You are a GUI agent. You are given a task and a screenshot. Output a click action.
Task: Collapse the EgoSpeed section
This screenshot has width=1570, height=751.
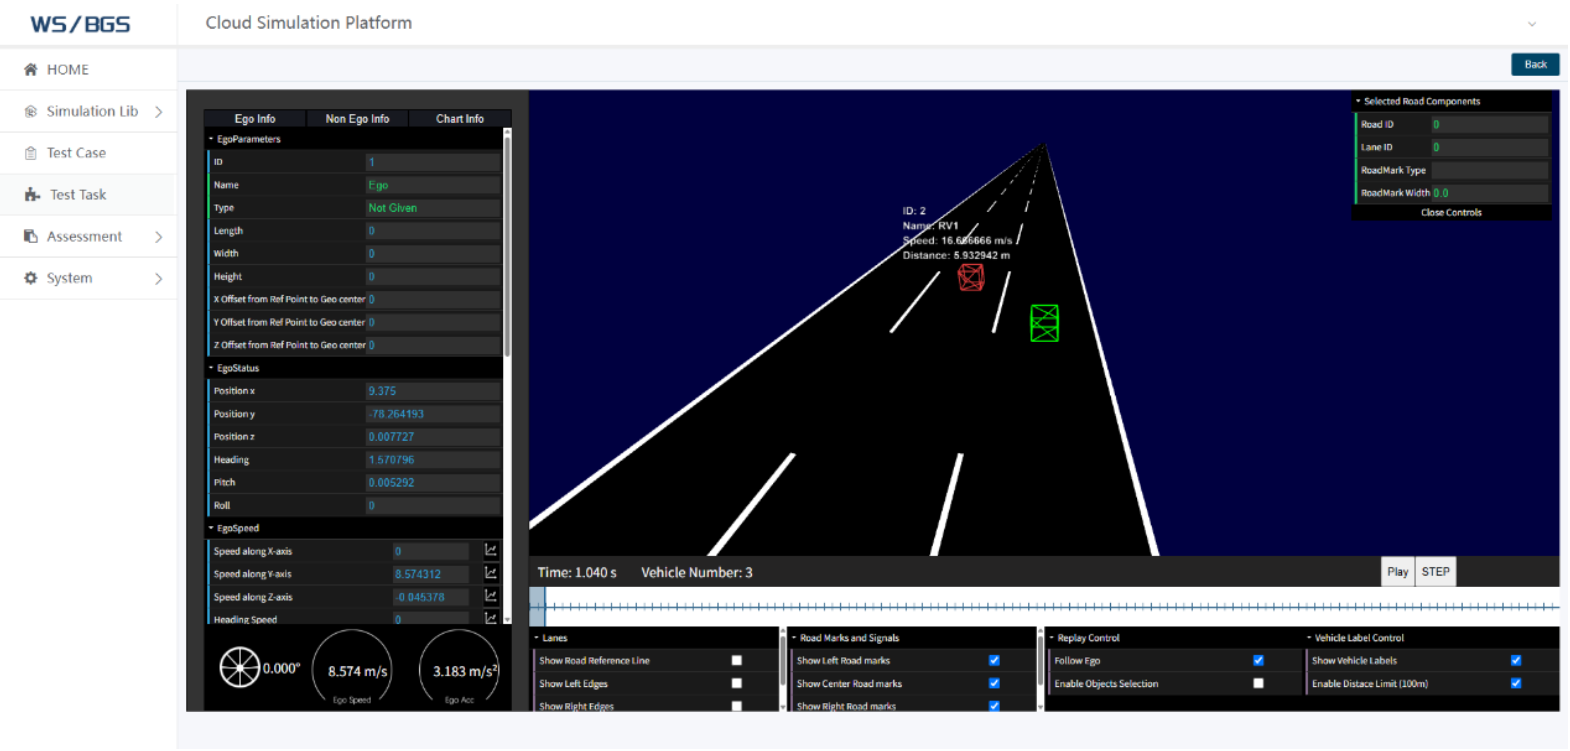211,528
